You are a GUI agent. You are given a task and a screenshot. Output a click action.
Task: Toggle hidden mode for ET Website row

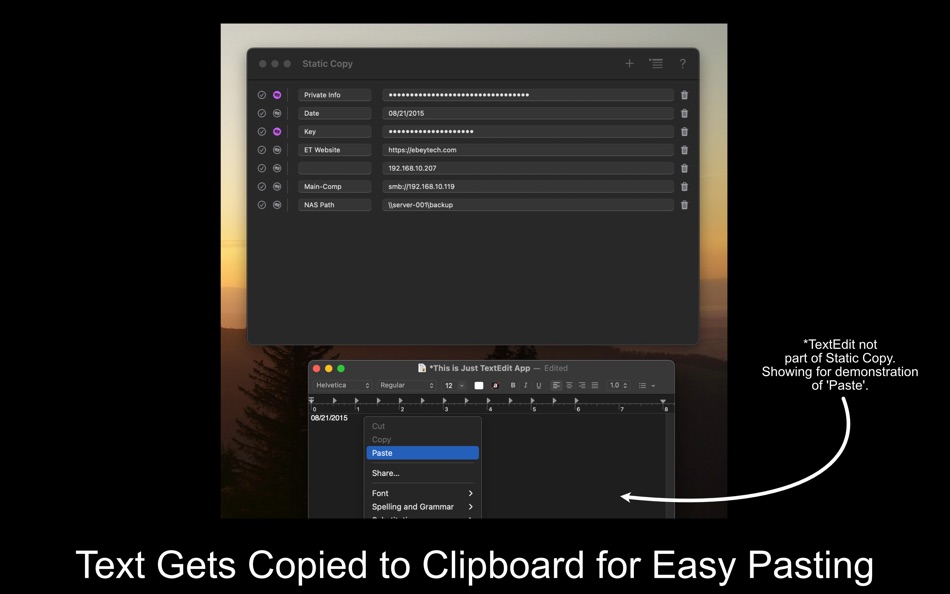click(x=277, y=150)
